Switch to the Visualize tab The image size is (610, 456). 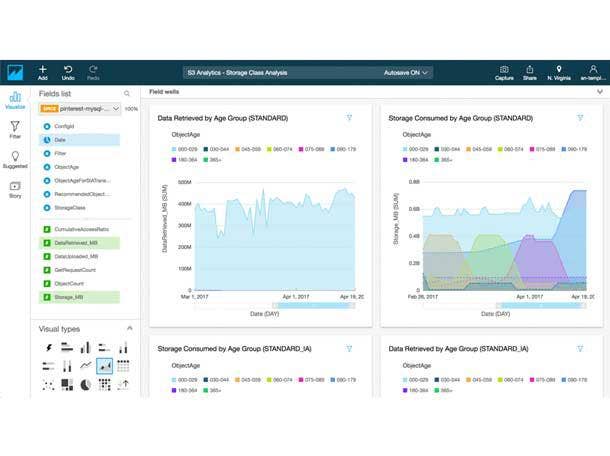click(x=15, y=102)
